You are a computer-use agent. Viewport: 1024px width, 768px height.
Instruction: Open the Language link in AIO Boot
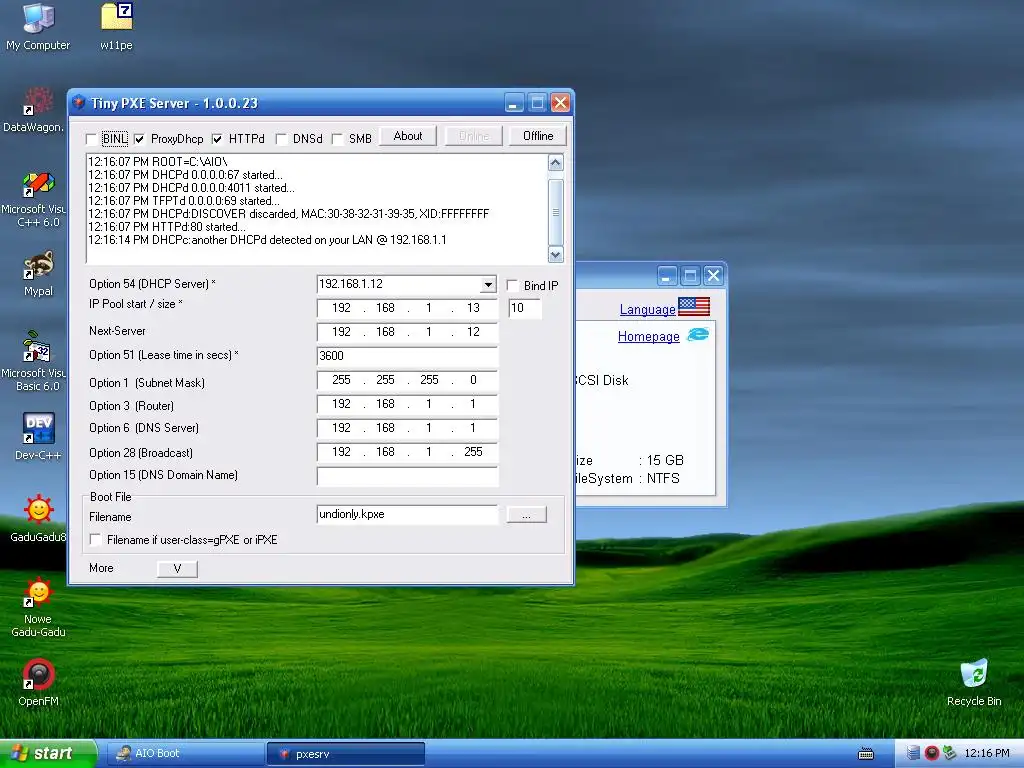point(647,310)
